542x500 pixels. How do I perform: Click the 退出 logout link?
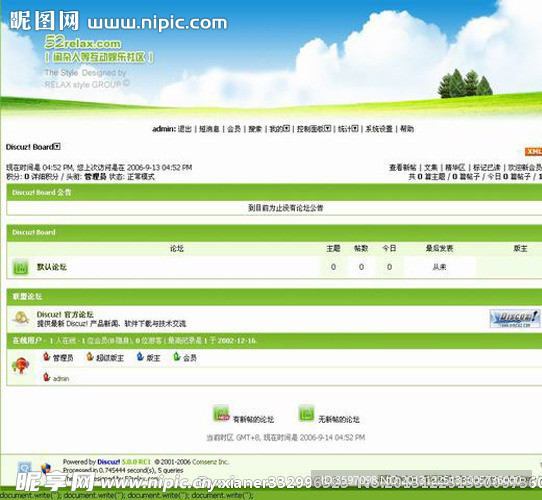point(185,129)
